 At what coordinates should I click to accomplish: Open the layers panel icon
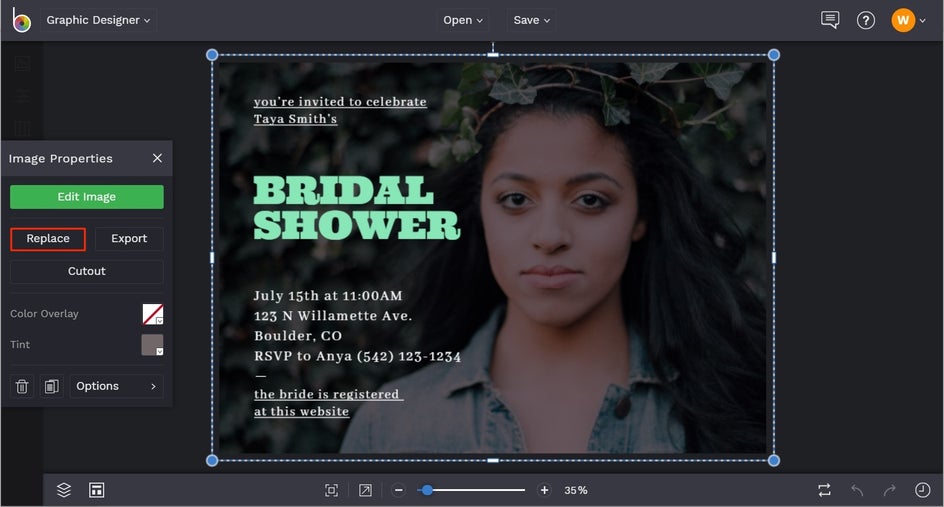click(x=64, y=490)
